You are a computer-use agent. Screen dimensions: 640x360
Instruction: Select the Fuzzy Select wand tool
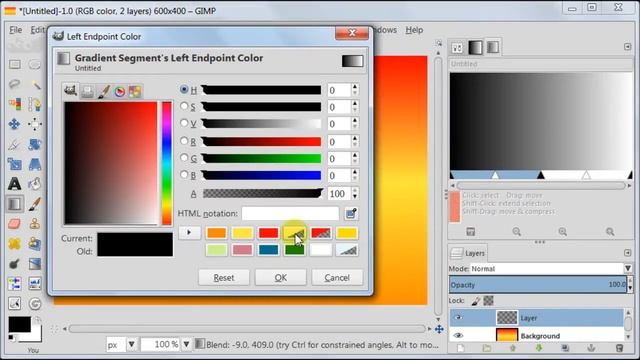35,84
